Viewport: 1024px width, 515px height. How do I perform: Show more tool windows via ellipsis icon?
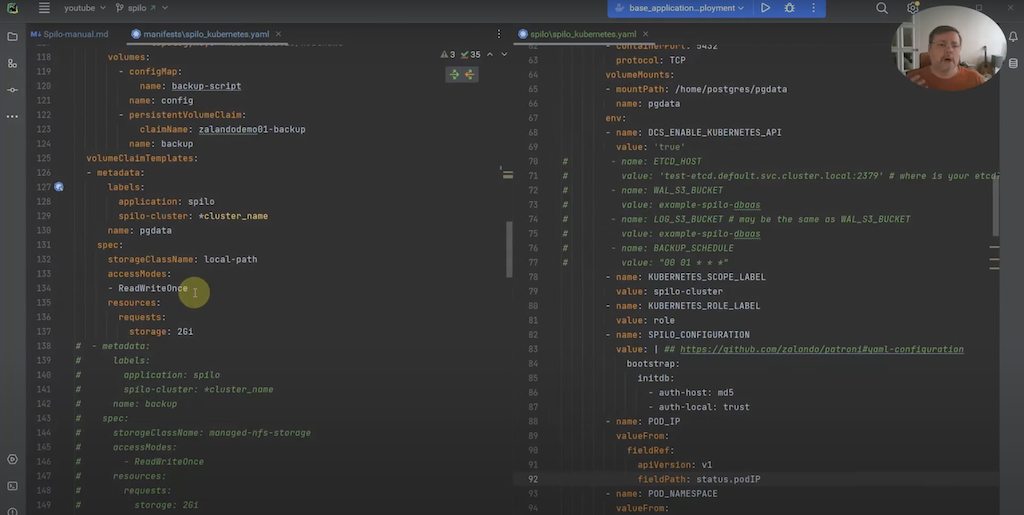click(12, 116)
